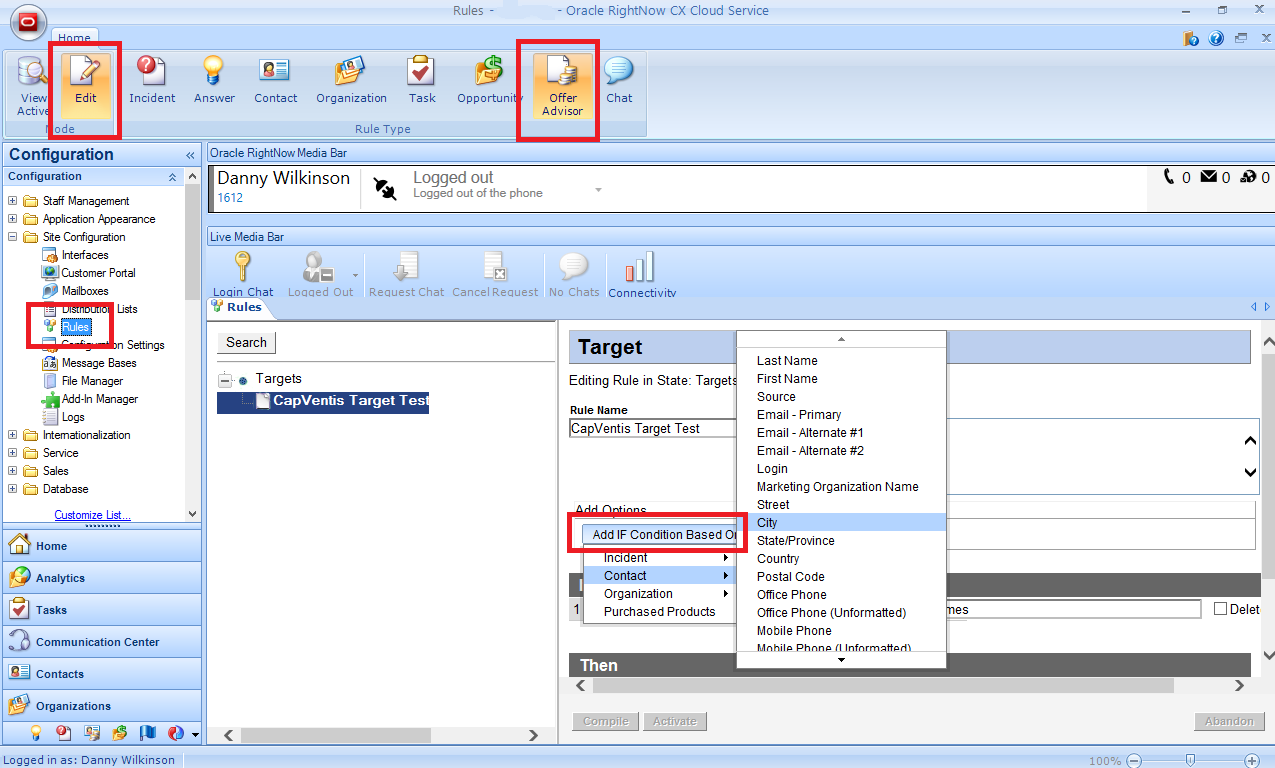Image resolution: width=1275 pixels, height=768 pixels.
Task: Click the Rule Name input field
Action: [x=652, y=428]
